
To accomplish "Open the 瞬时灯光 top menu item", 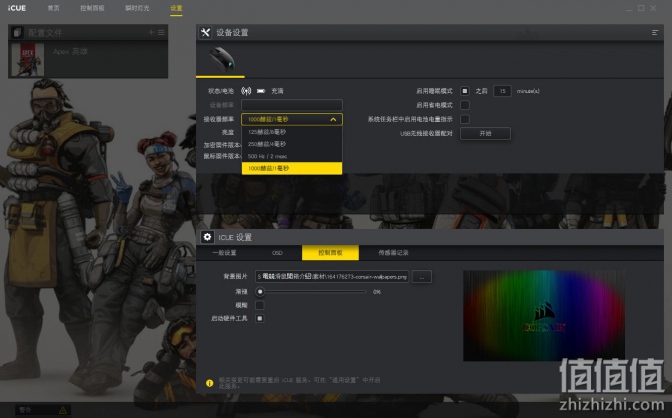I will [x=137, y=8].
